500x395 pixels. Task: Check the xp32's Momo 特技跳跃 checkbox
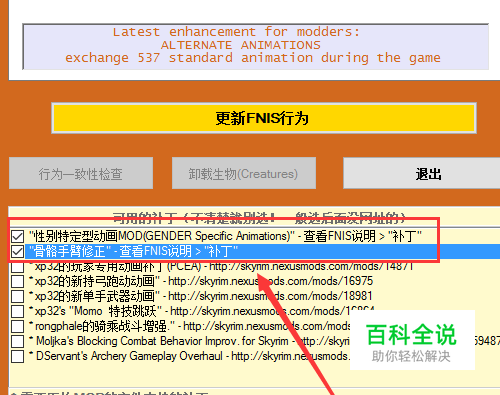pos(17,311)
